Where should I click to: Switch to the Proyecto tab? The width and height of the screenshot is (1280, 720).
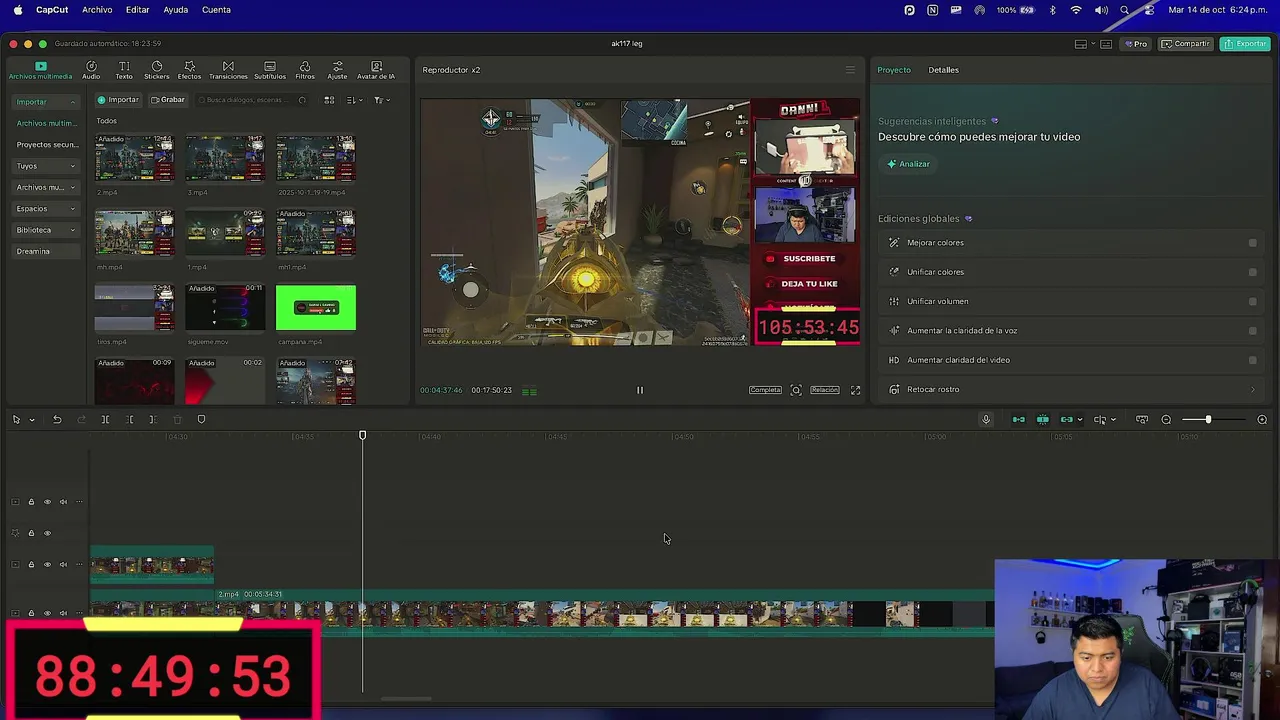pos(894,70)
